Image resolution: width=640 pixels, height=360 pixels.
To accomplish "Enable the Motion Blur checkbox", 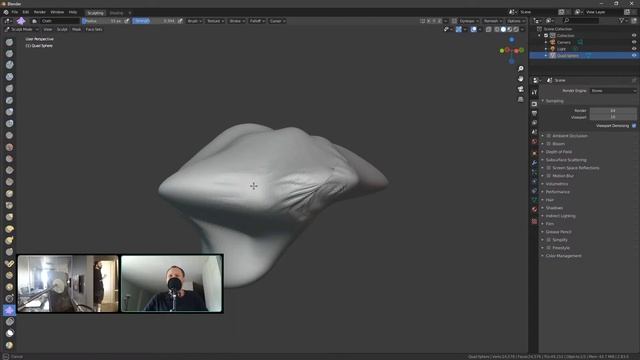I will [549, 176].
